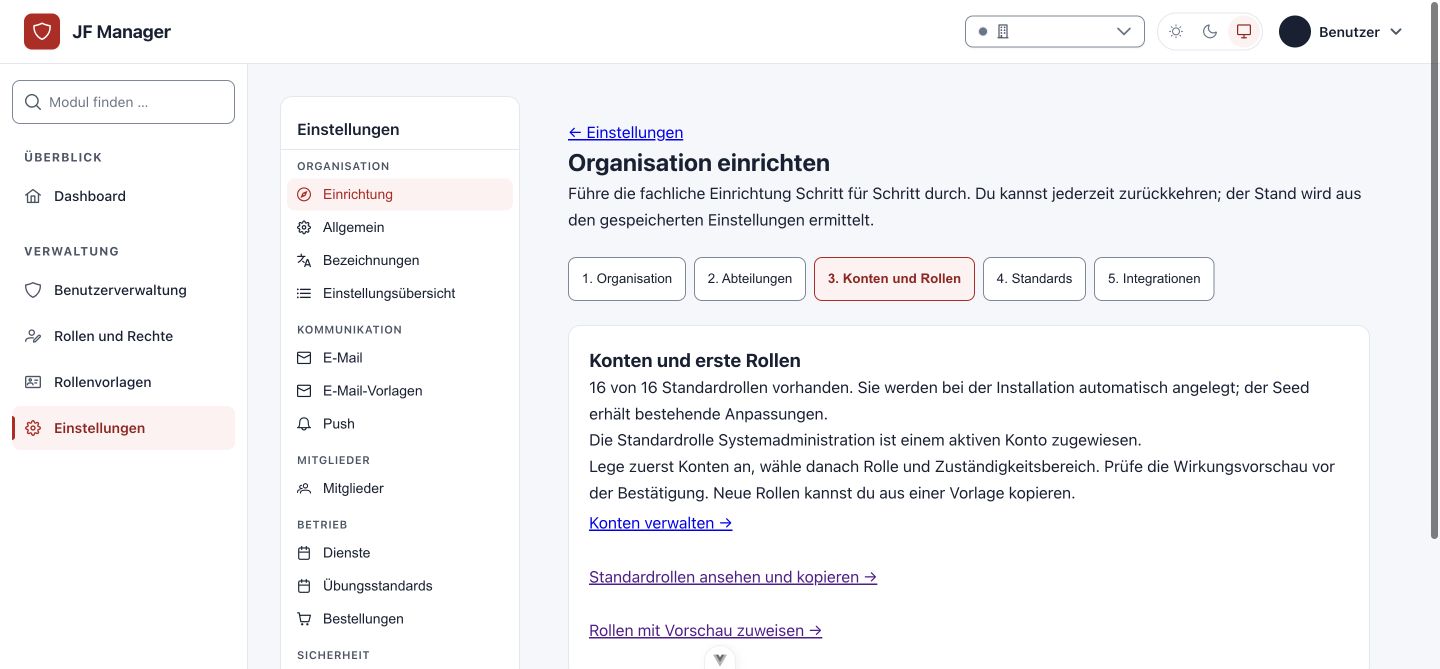
Task: Go to step 4. Standards
Action: coord(1034,279)
